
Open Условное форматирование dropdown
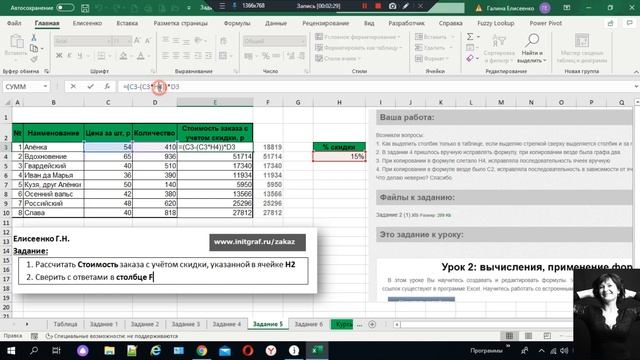tap(358, 37)
